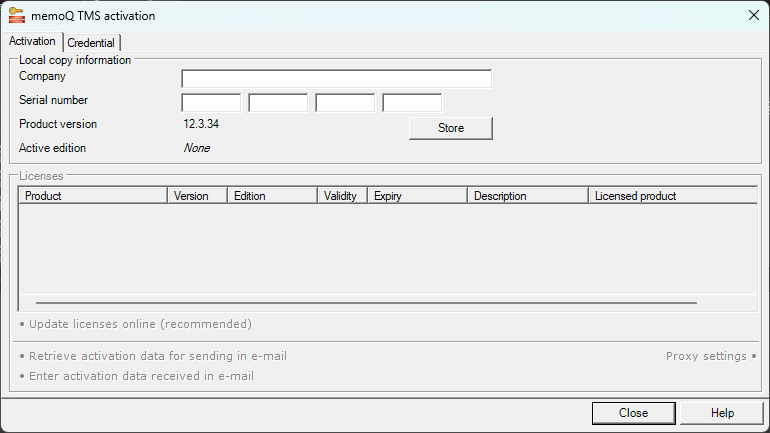Click the Expiry column header

pos(417,196)
